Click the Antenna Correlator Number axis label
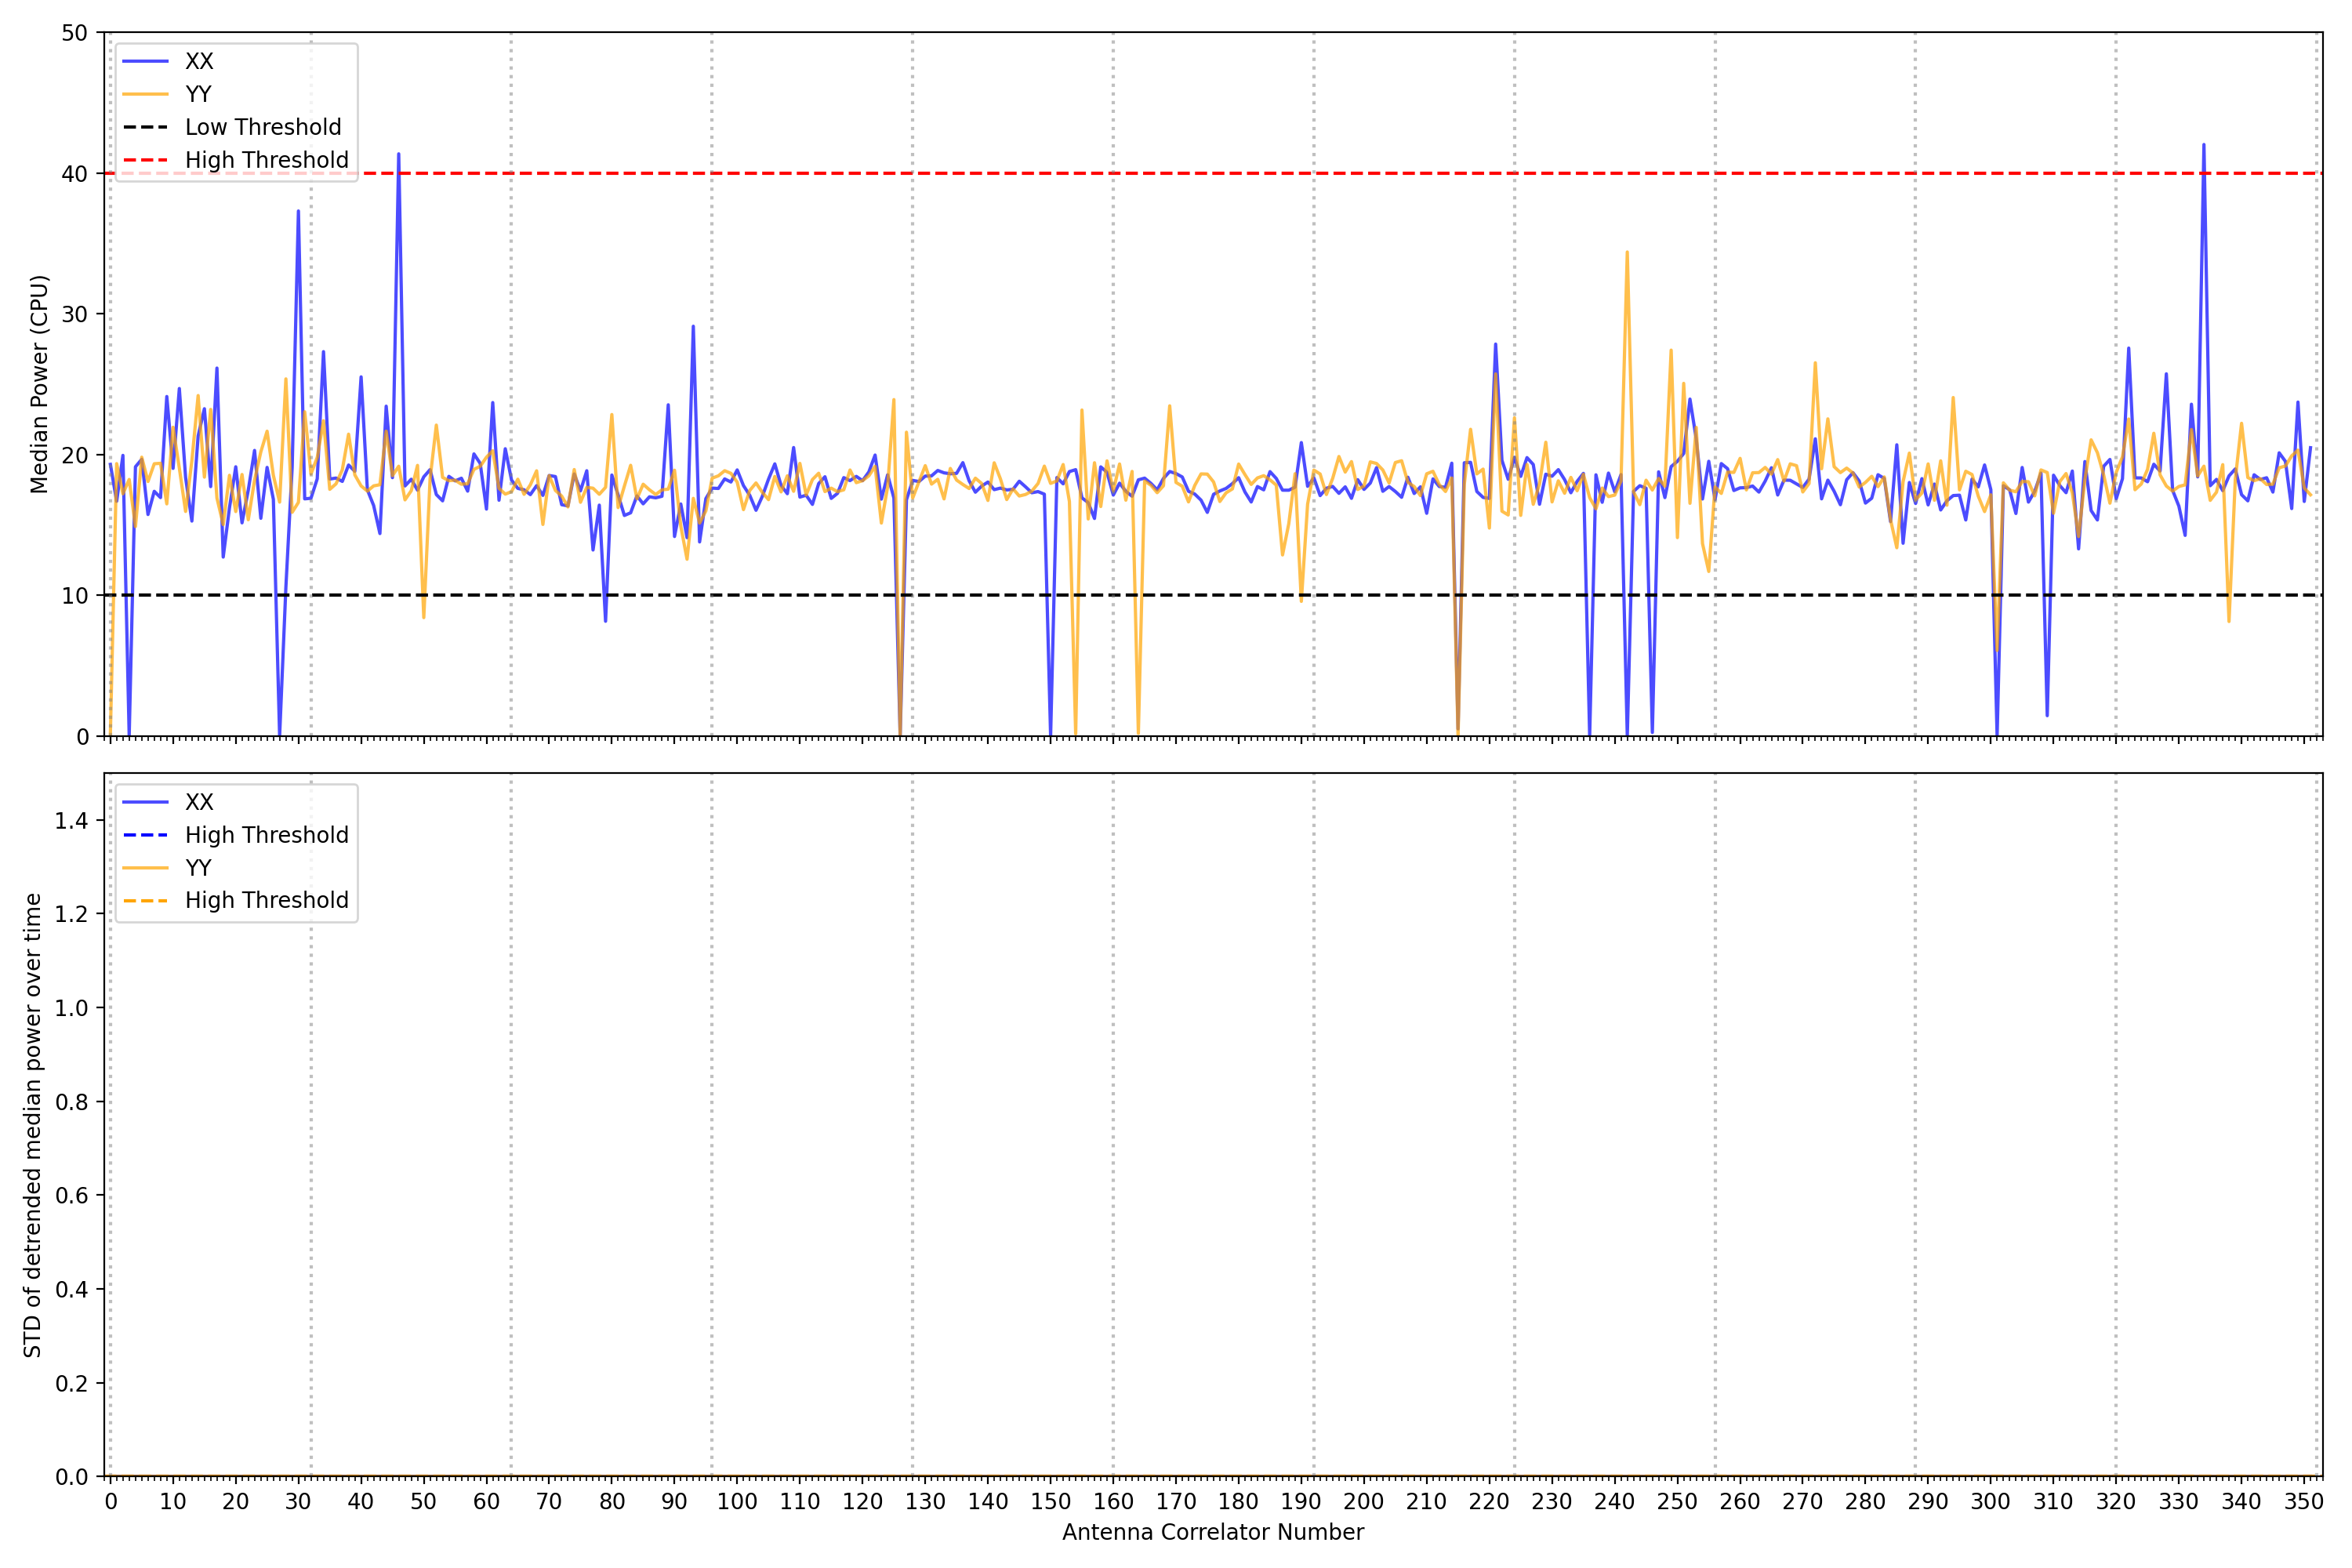 [1212, 1532]
